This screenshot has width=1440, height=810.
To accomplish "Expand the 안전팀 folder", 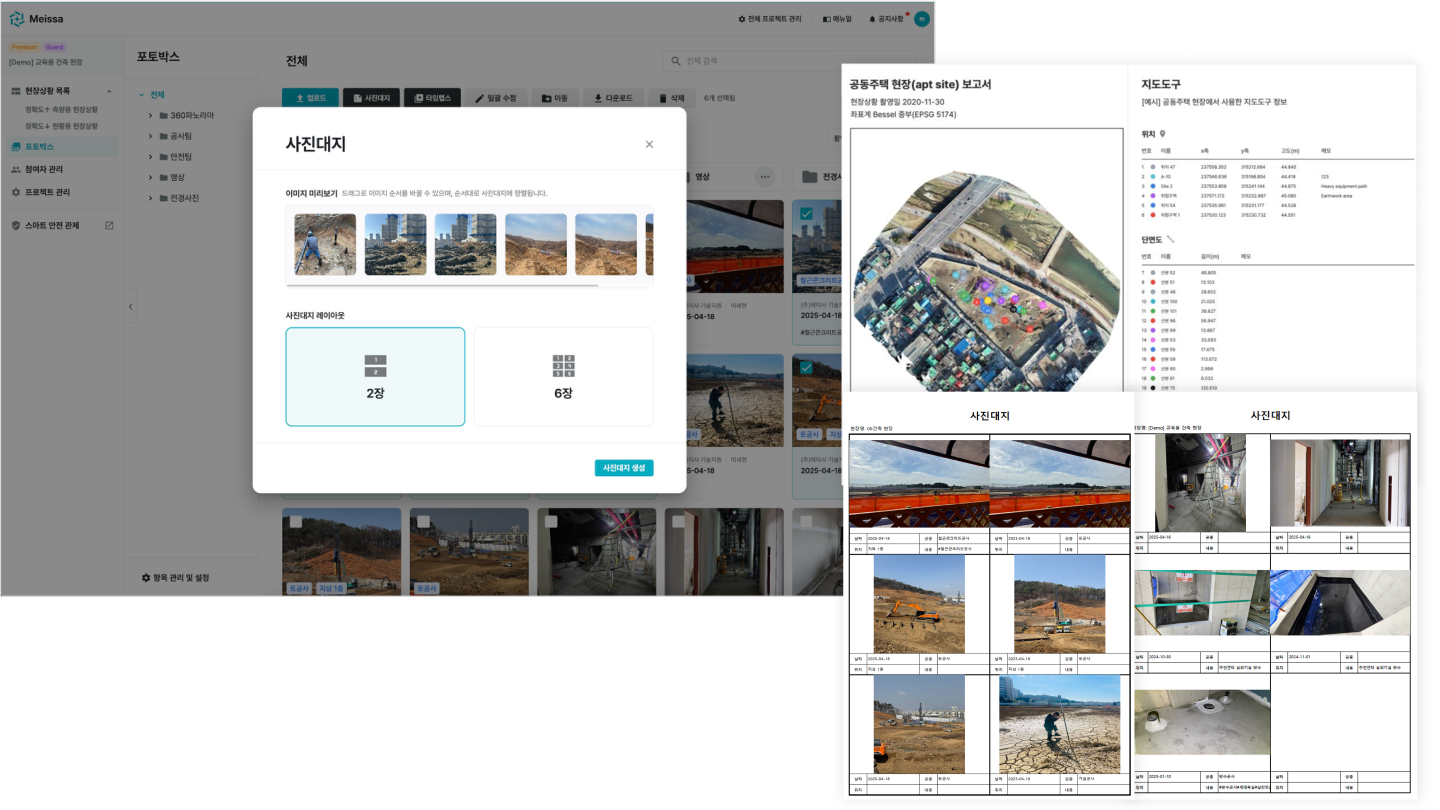I will coord(151,157).
